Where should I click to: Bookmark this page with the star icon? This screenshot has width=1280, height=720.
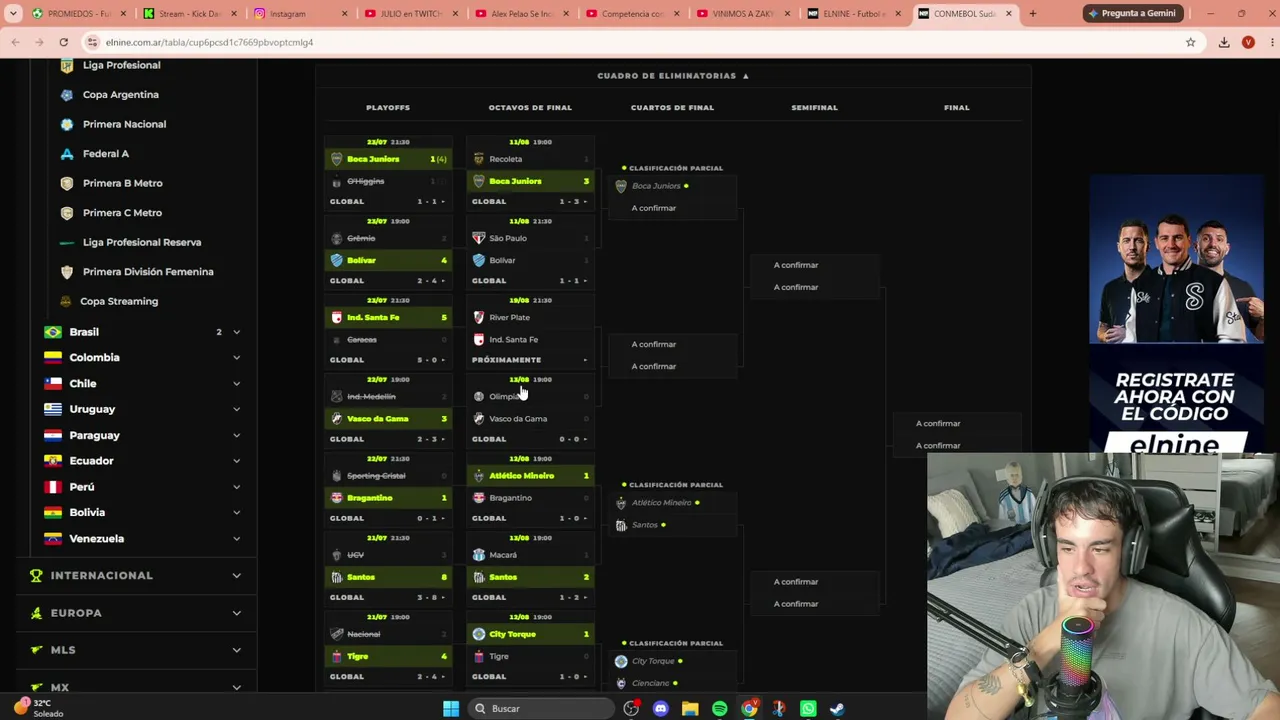[x=1190, y=42]
